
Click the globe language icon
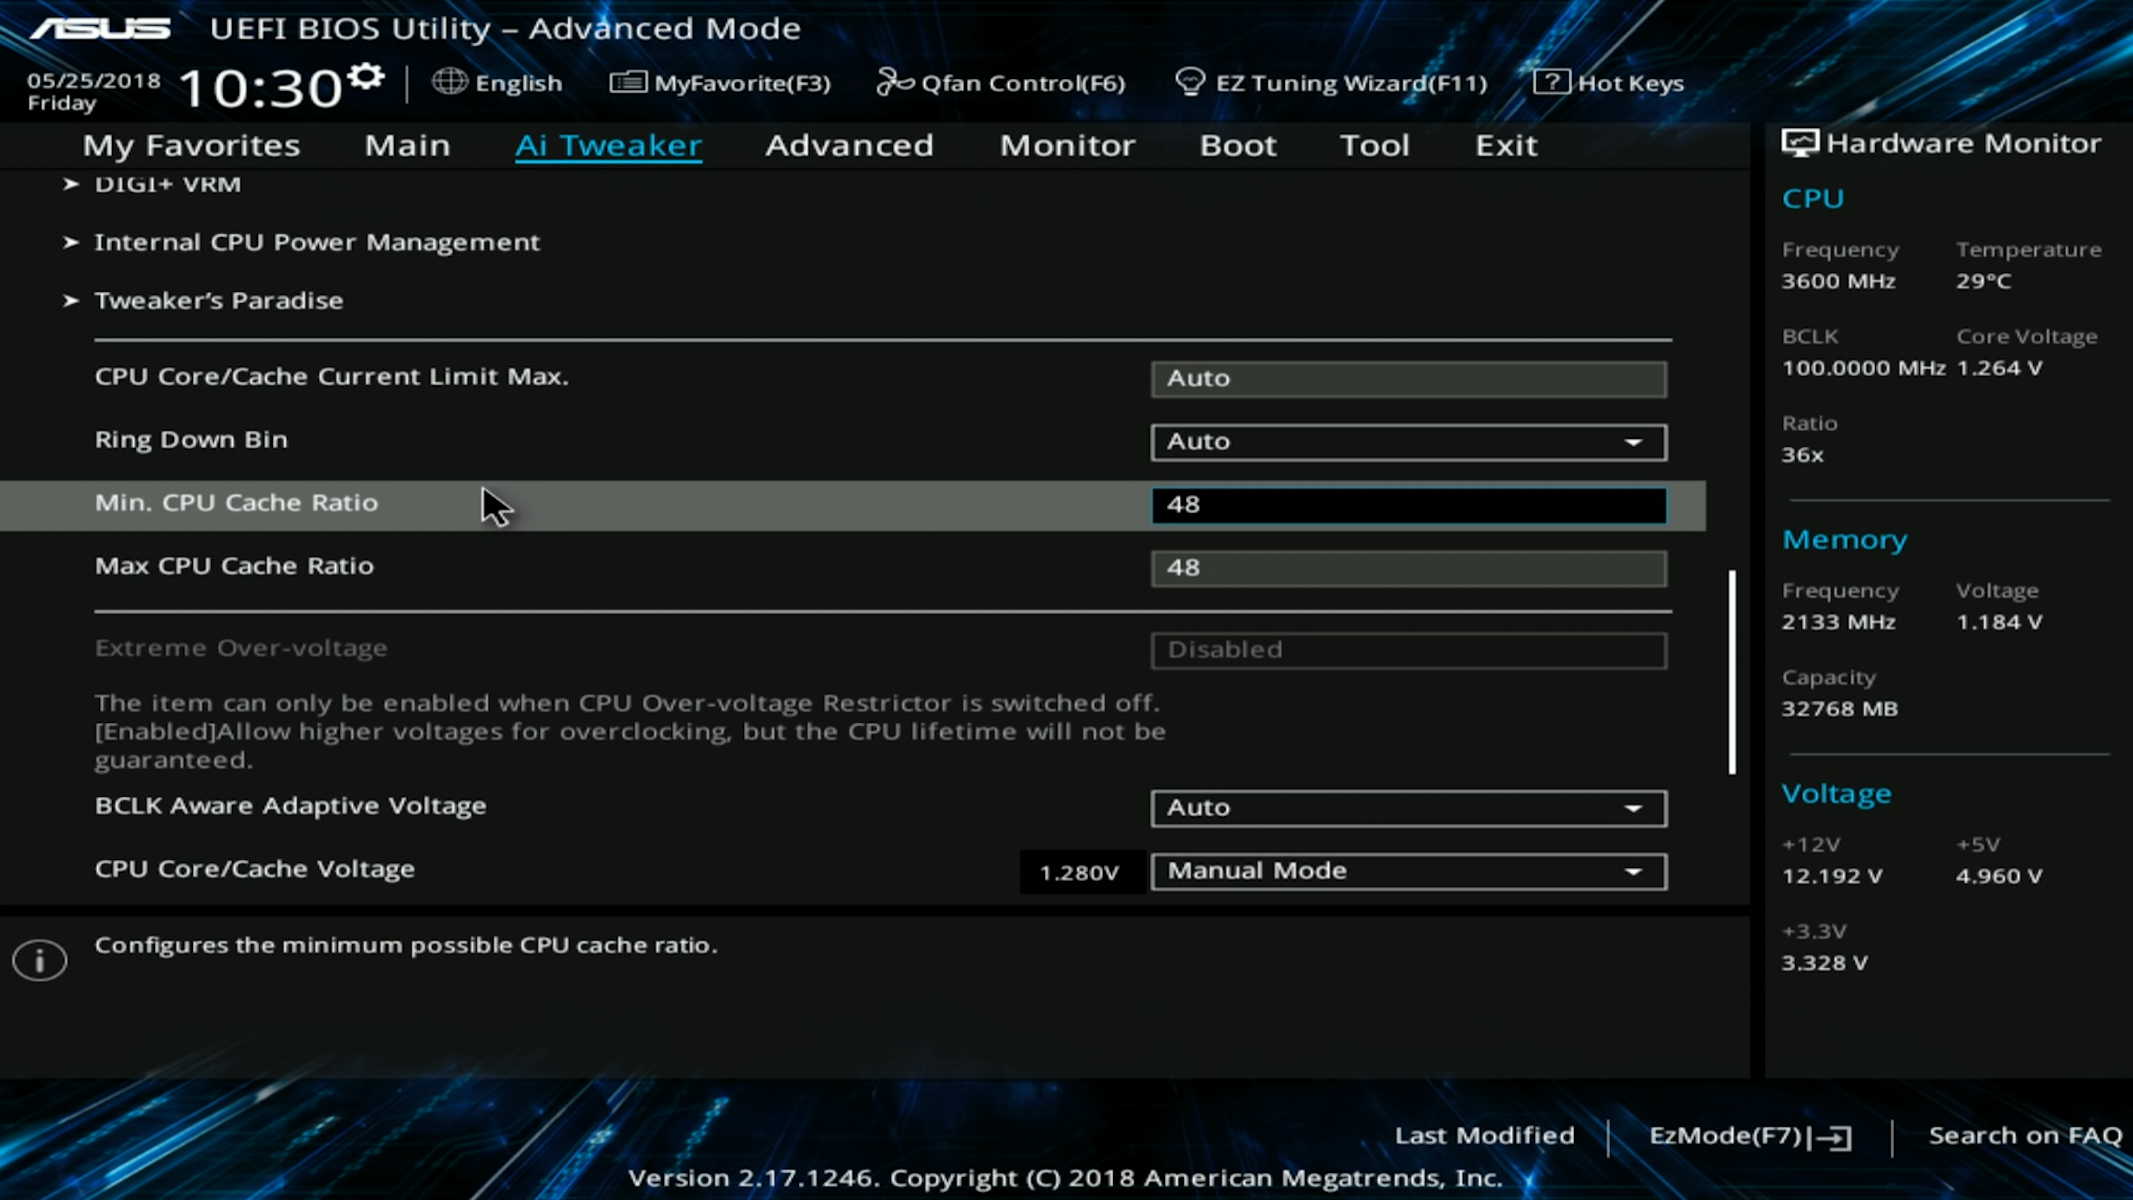tap(449, 82)
